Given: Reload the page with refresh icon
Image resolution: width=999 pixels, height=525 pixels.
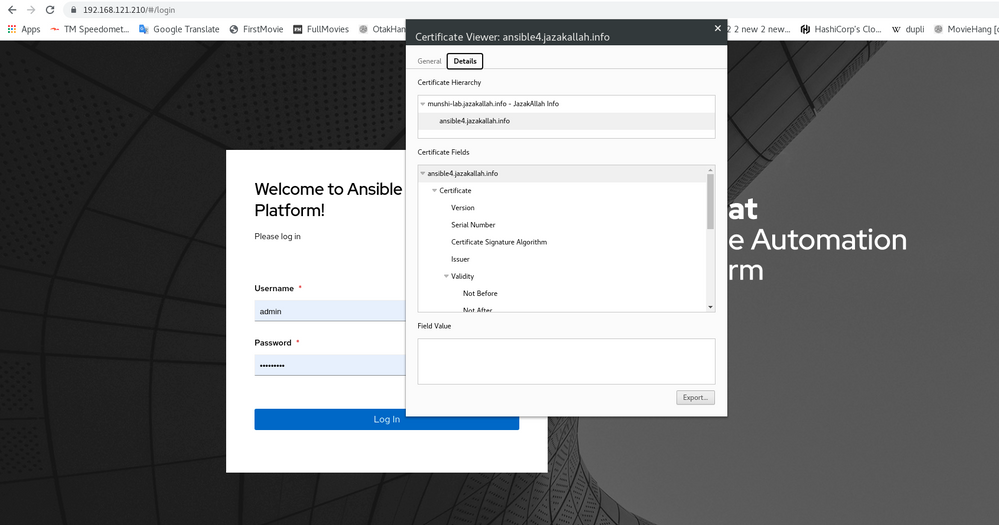Looking at the screenshot, I should (50, 10).
